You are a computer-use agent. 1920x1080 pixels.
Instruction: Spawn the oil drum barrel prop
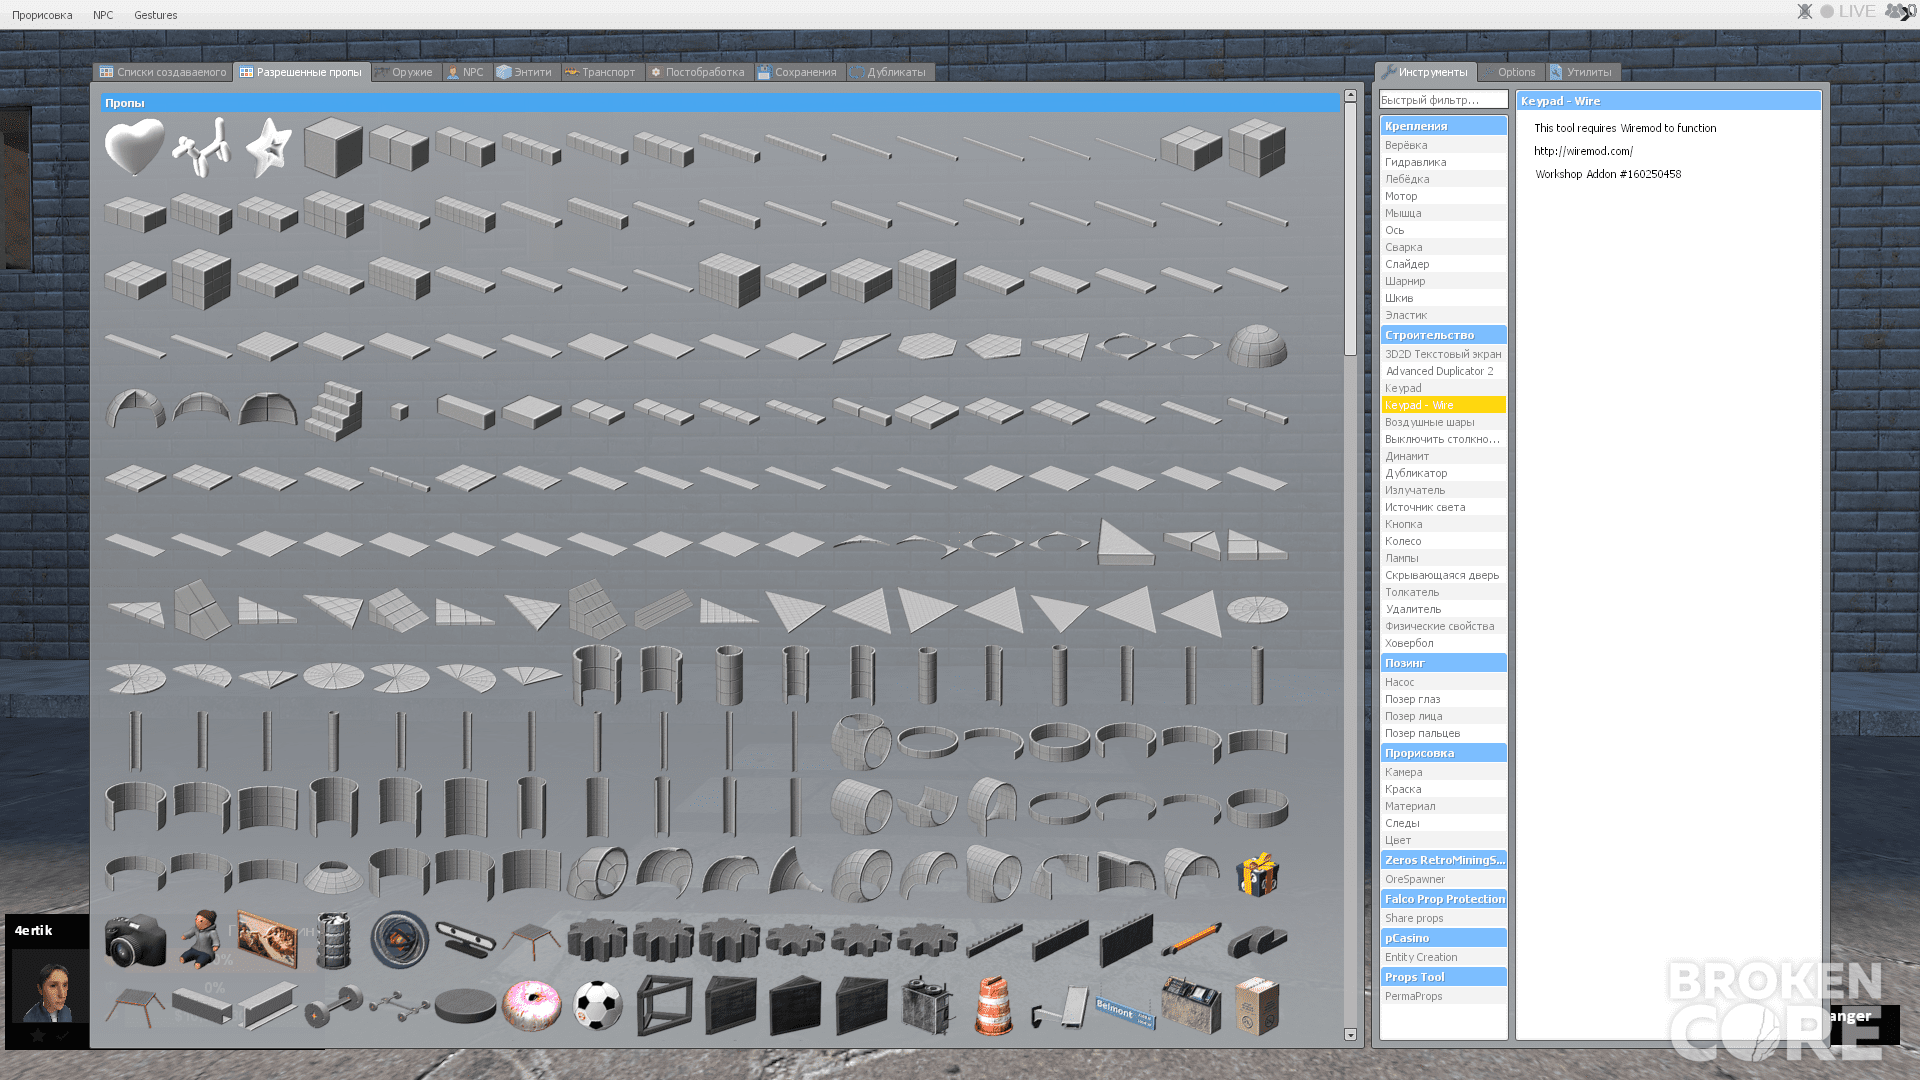tap(333, 940)
